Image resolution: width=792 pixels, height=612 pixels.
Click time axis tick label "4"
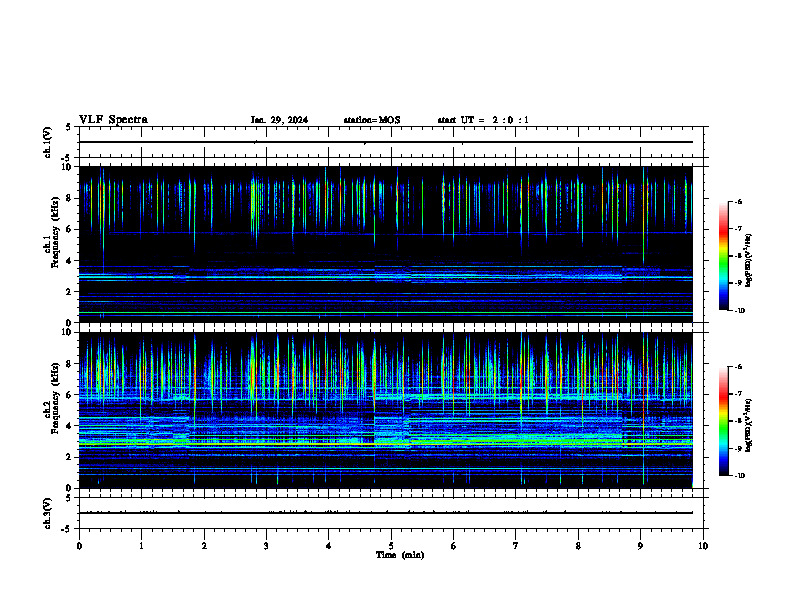pos(329,546)
